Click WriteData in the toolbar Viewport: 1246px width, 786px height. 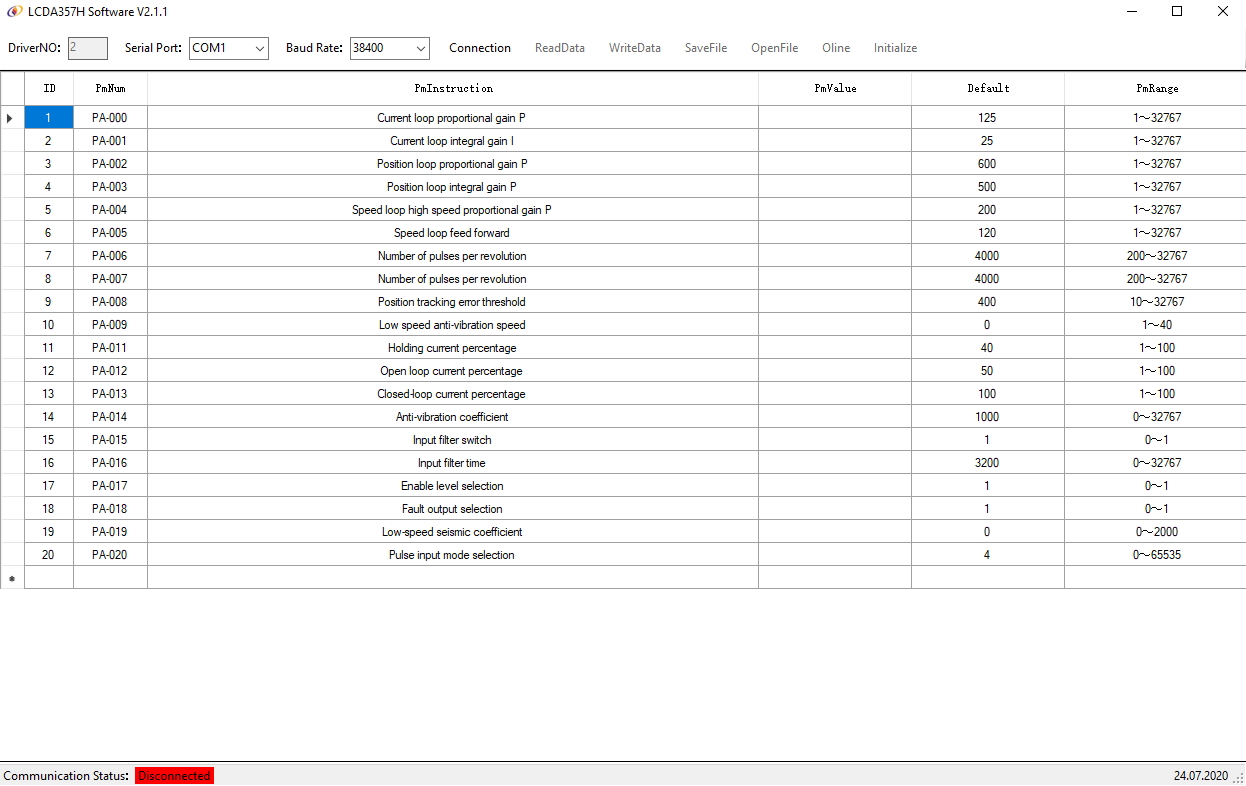coord(635,48)
